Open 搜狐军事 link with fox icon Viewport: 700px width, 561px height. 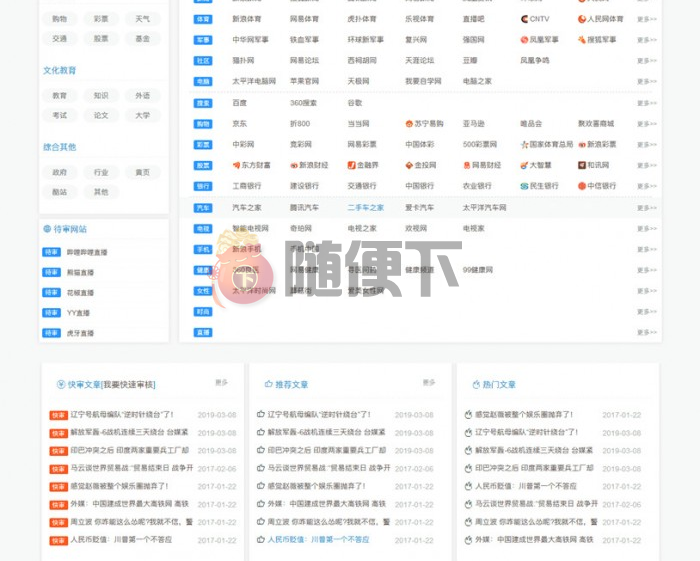click(597, 40)
